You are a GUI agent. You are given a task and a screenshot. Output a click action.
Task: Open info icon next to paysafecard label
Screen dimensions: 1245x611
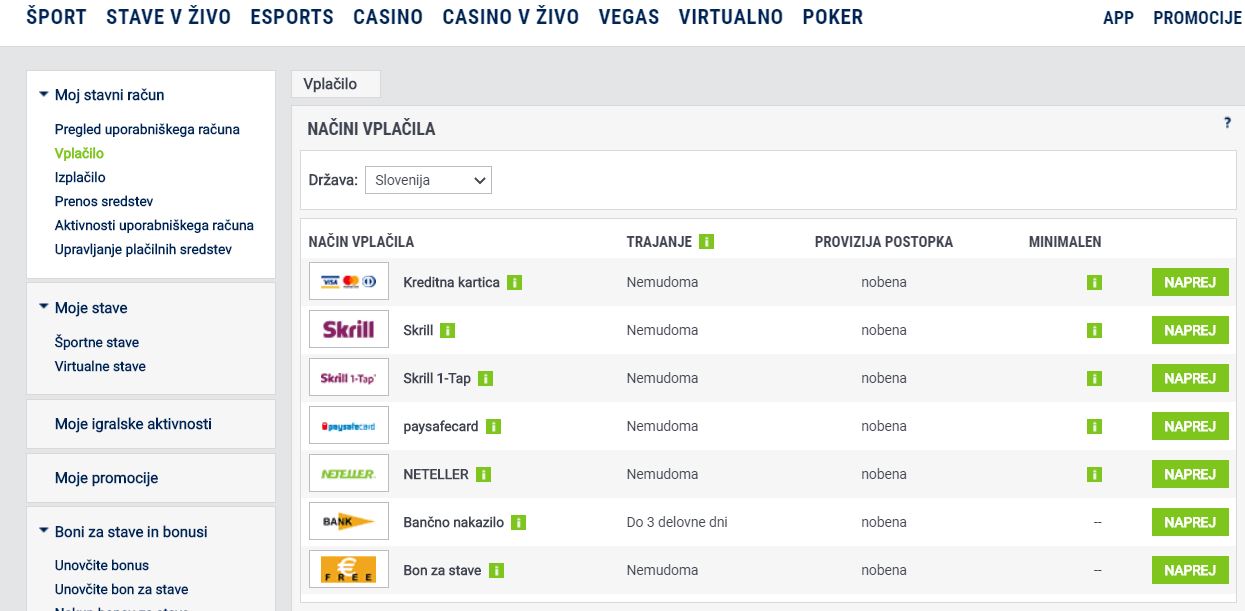(493, 427)
